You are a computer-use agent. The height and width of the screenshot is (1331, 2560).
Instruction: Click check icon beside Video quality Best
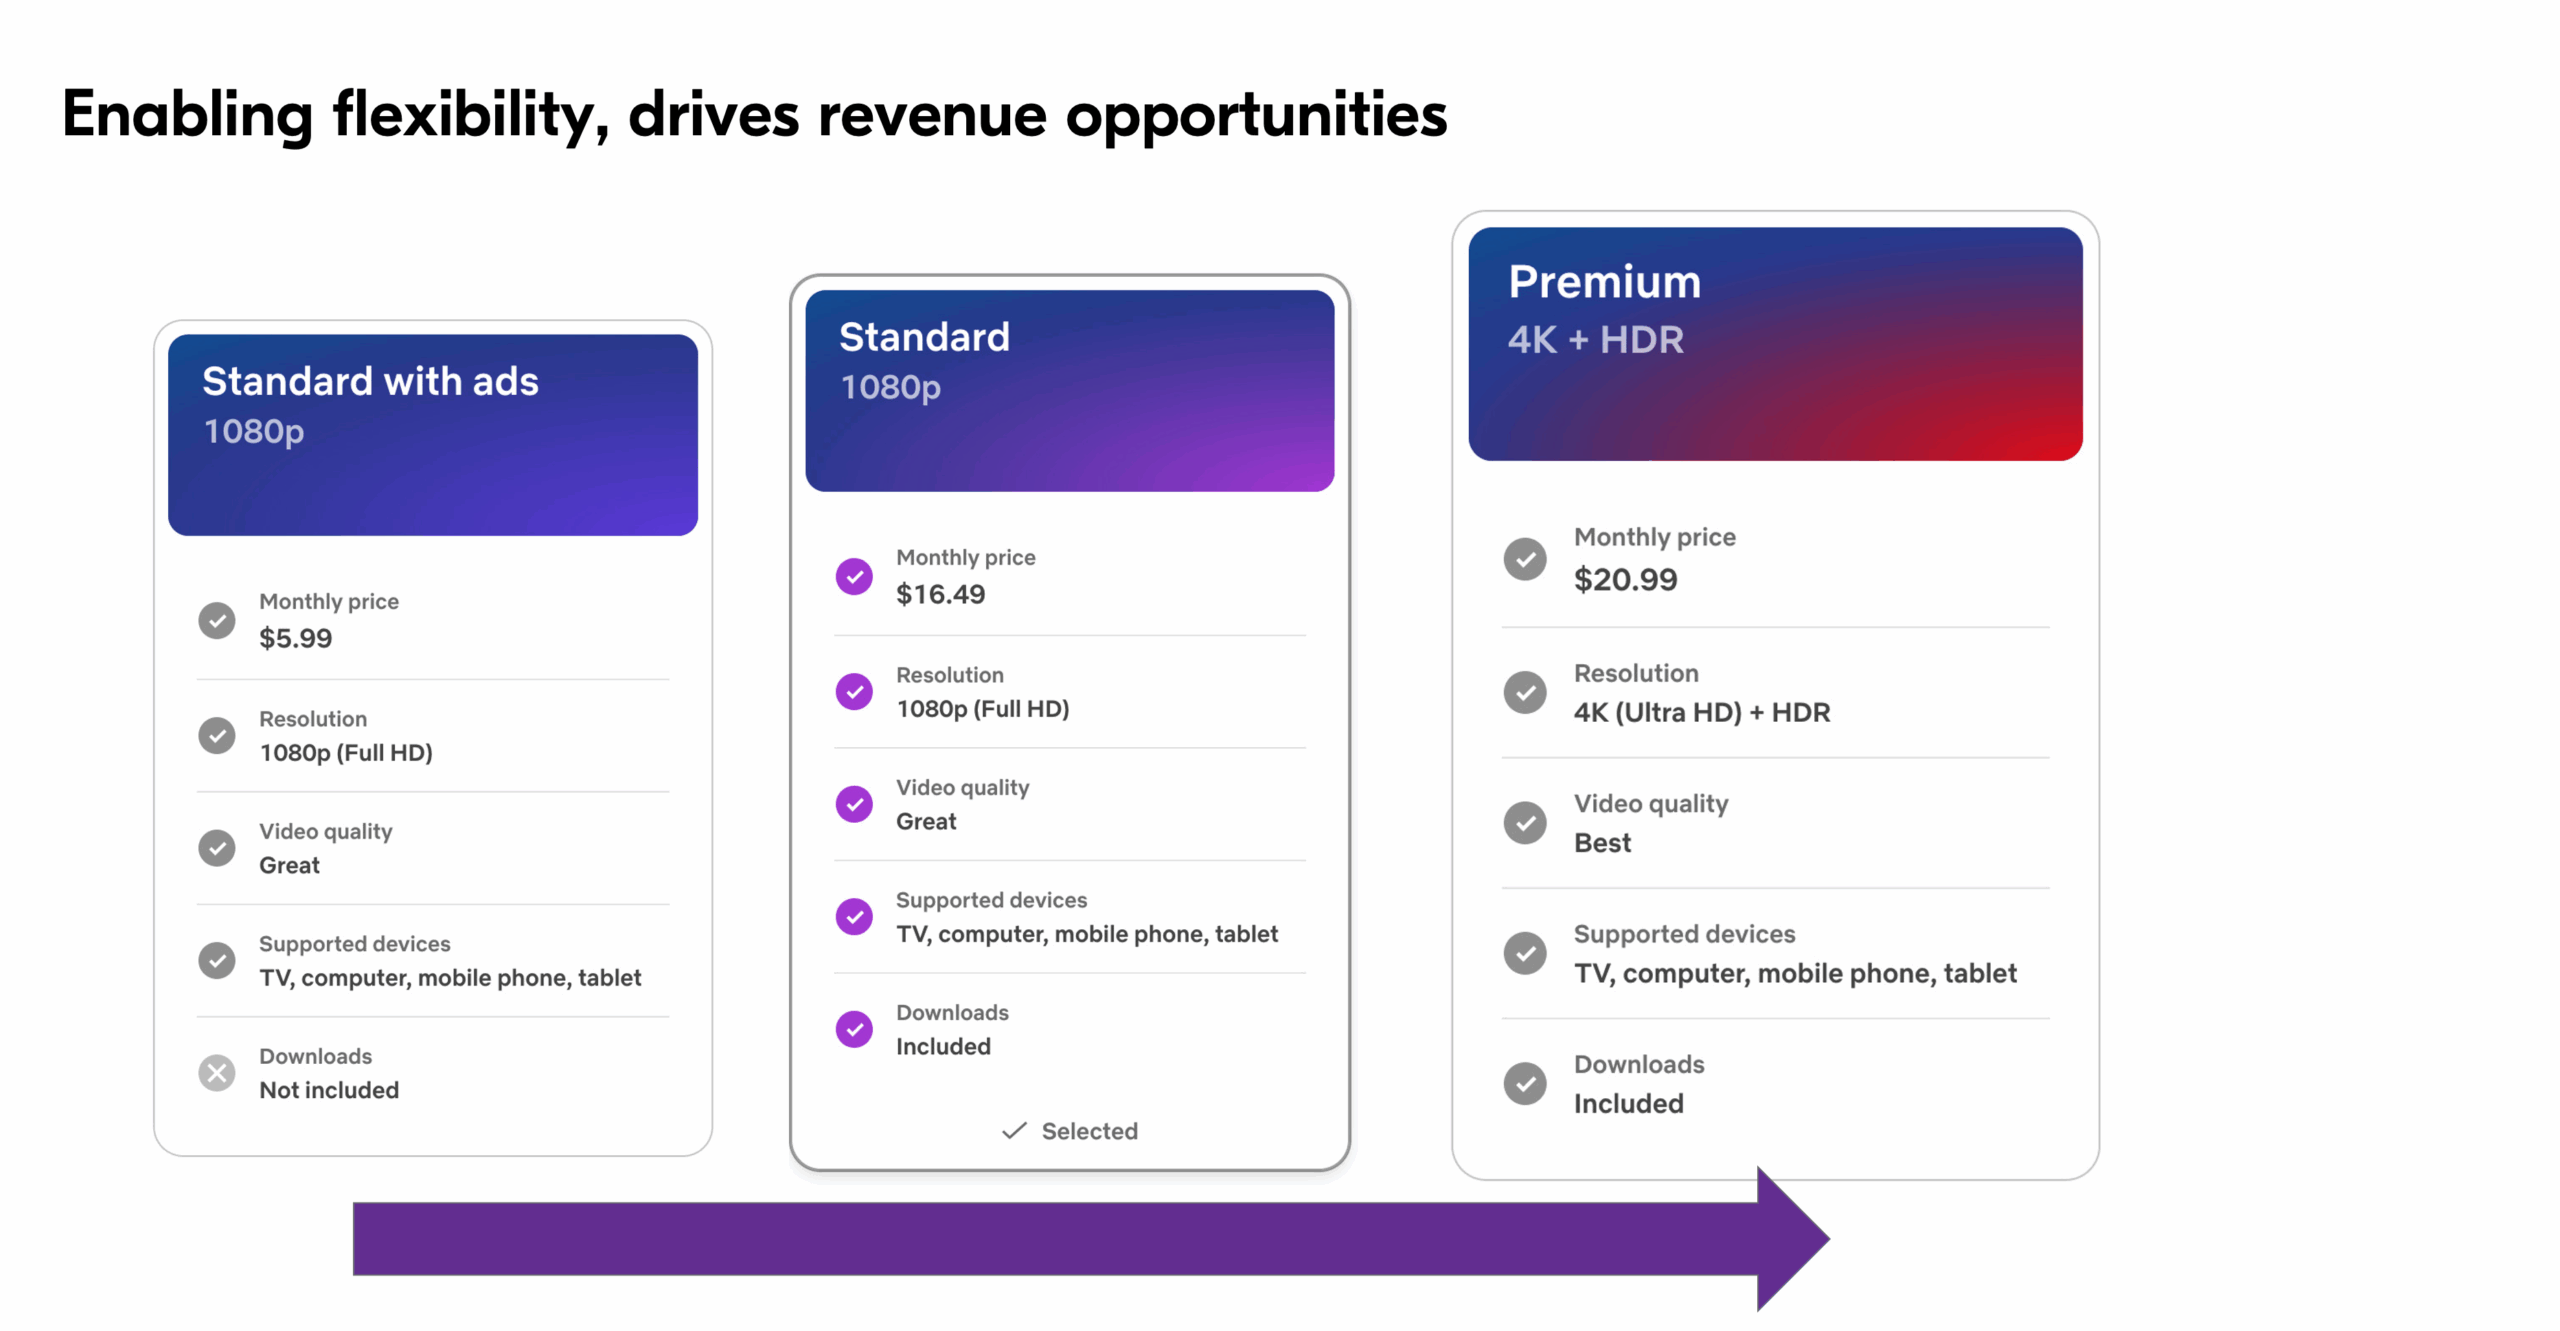1524,822
